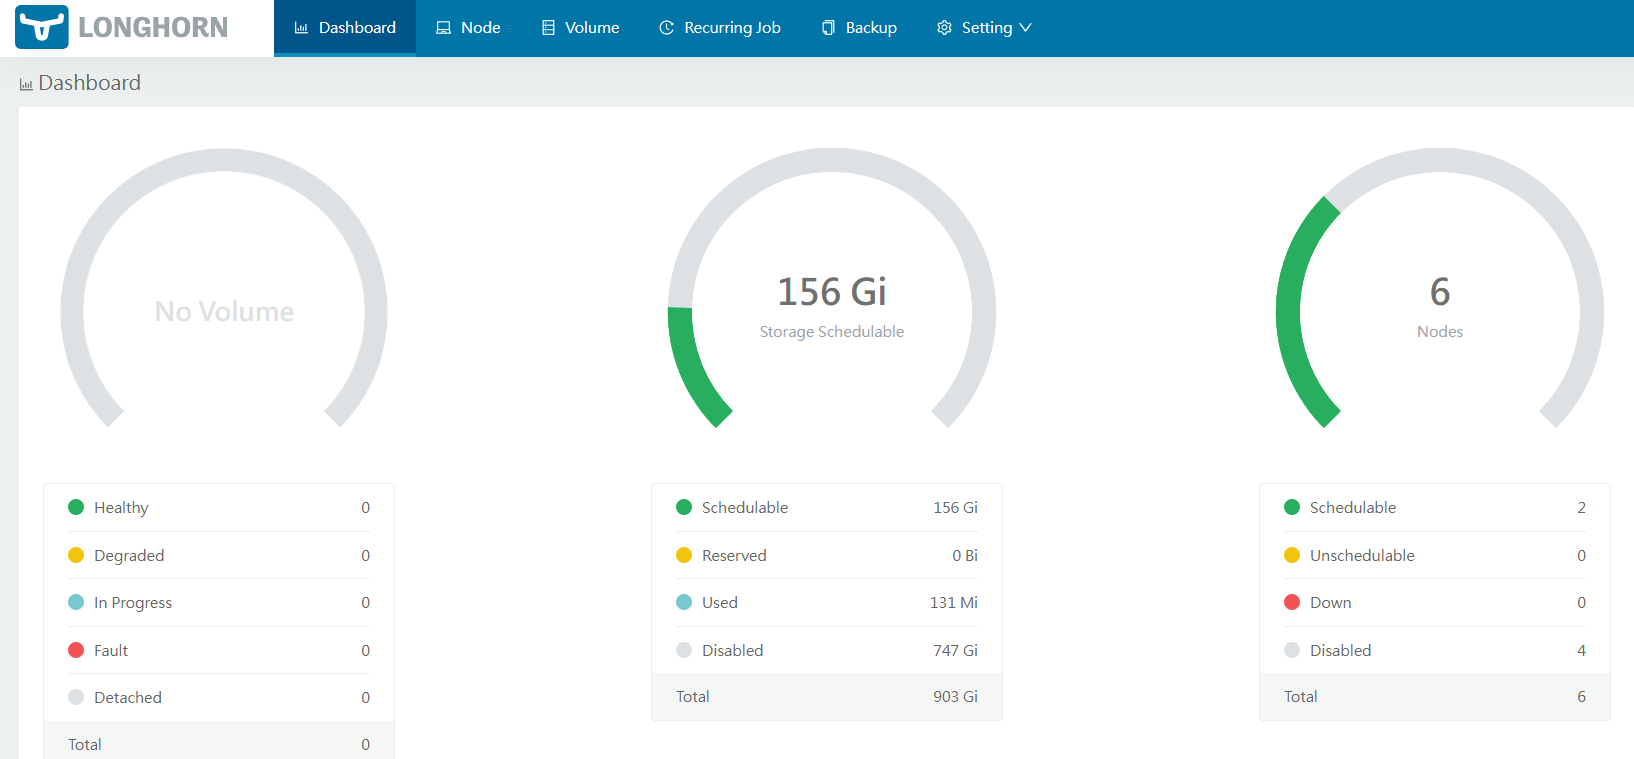The image size is (1634, 759).
Task: Click the 0 Bi Reserved value
Action: tap(965, 555)
